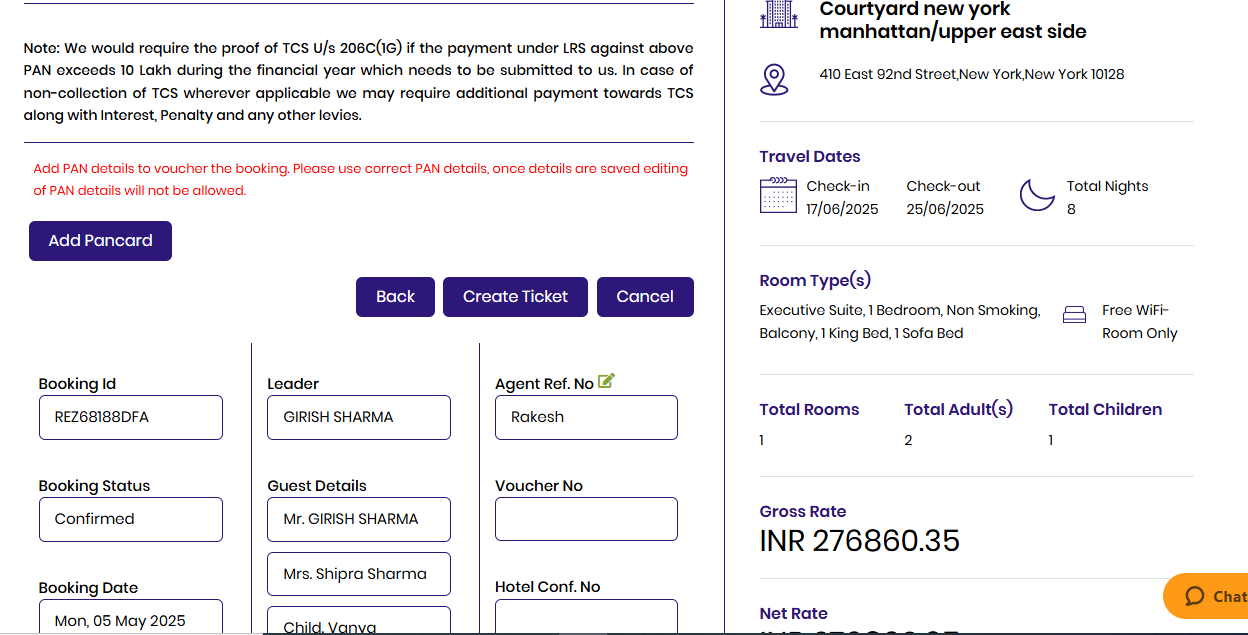The height and width of the screenshot is (635, 1248).
Task: Click the red Add PAN details warning
Action: [360, 179]
